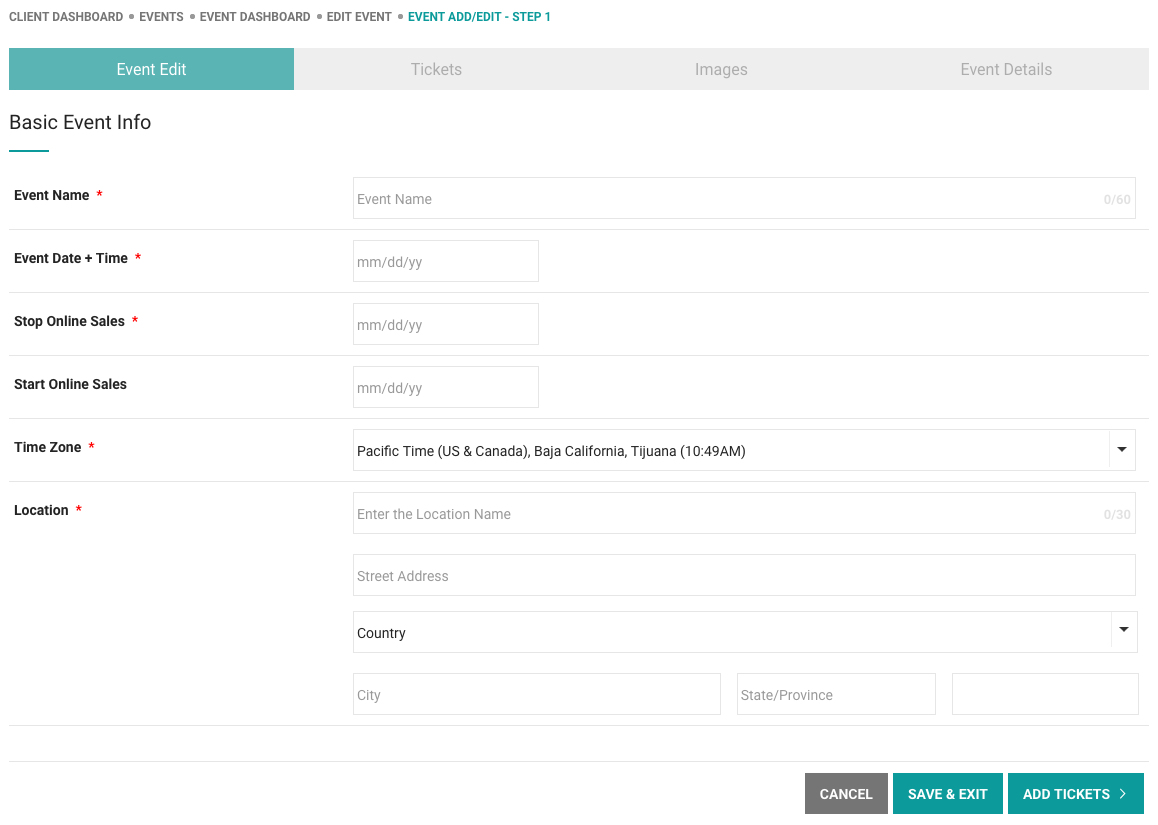Focus the Event Name input field
Image resolution: width=1158 pixels, height=825 pixels.
[744, 198]
